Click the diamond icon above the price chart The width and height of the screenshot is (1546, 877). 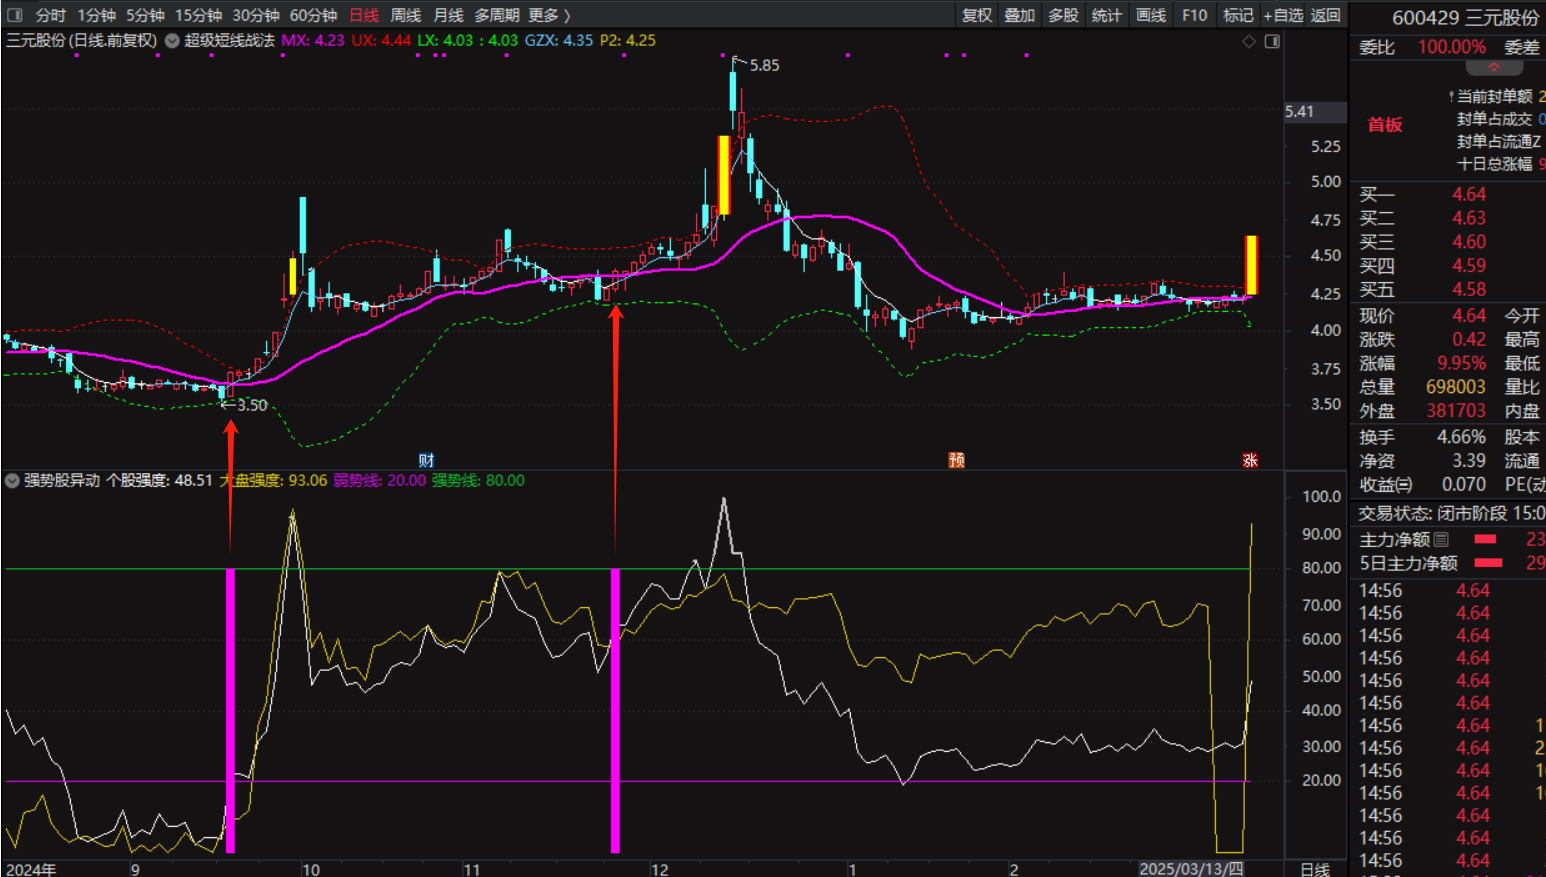click(x=1248, y=41)
